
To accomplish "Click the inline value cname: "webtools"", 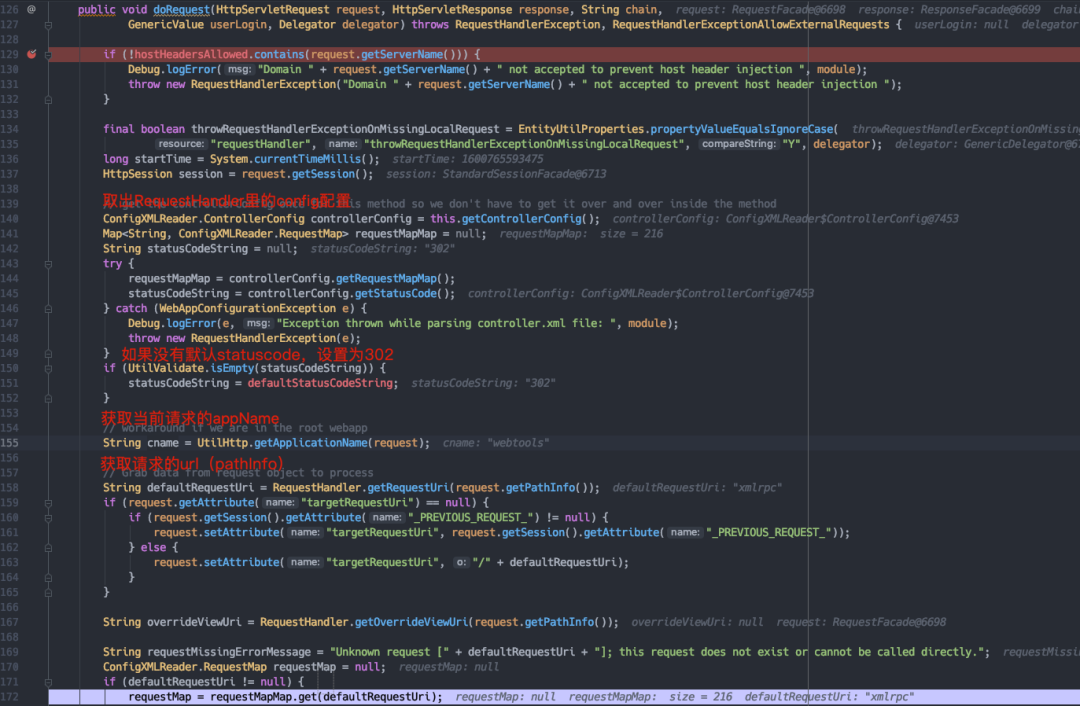I will (x=495, y=443).
